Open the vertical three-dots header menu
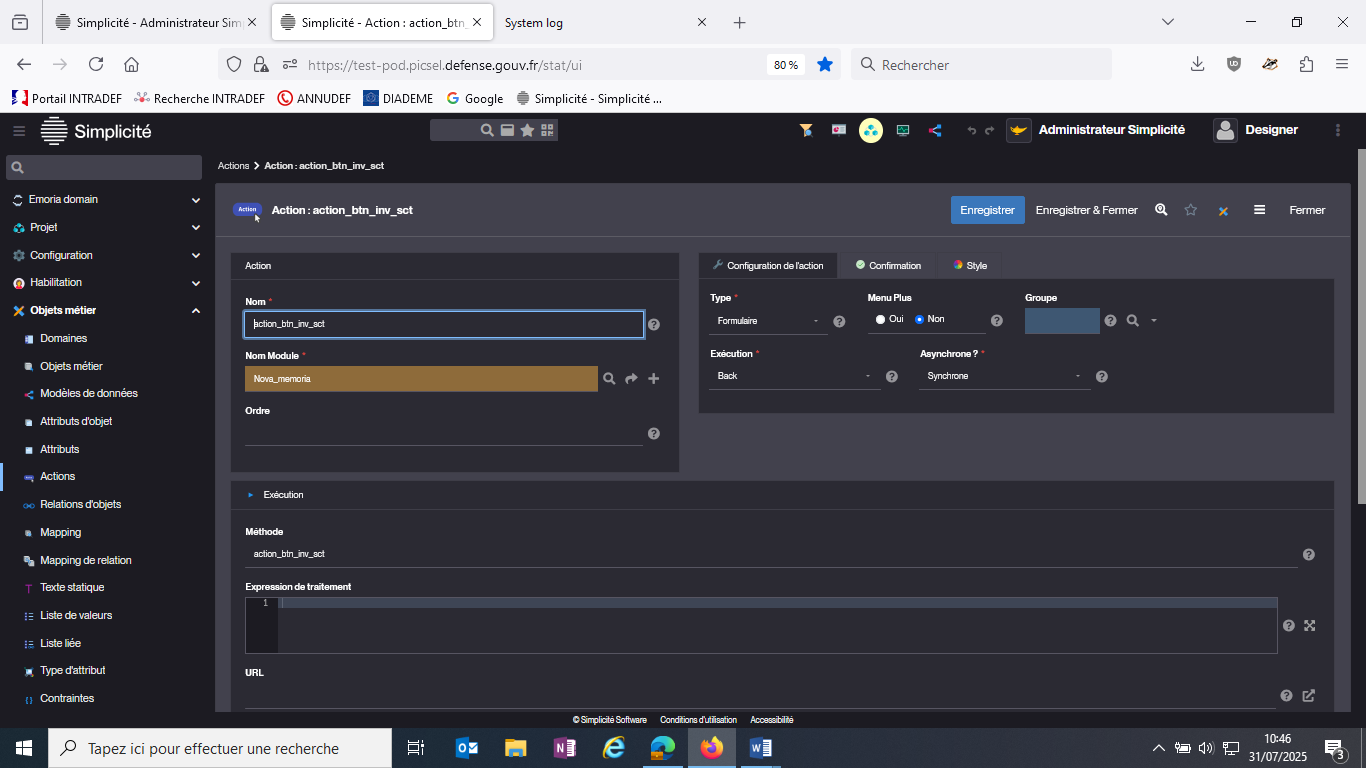Viewport: 1366px width, 768px height. 1338,130
